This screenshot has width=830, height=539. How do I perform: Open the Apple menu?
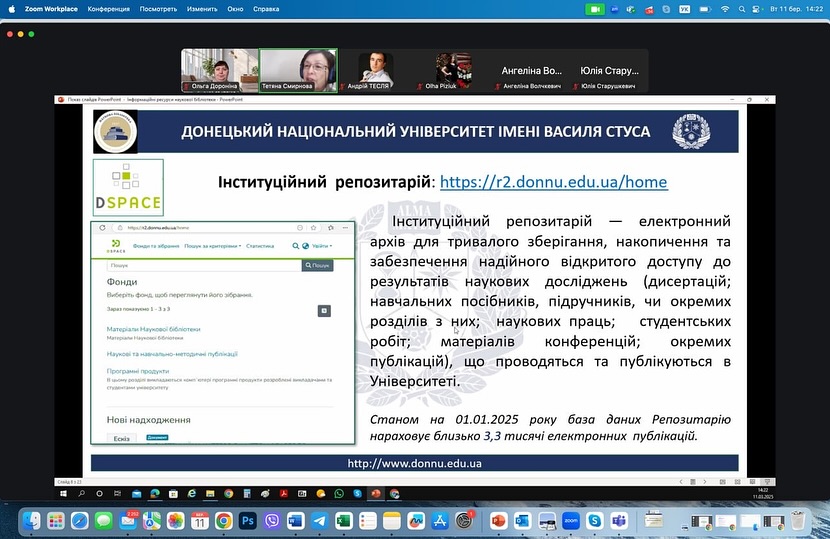(12, 9)
